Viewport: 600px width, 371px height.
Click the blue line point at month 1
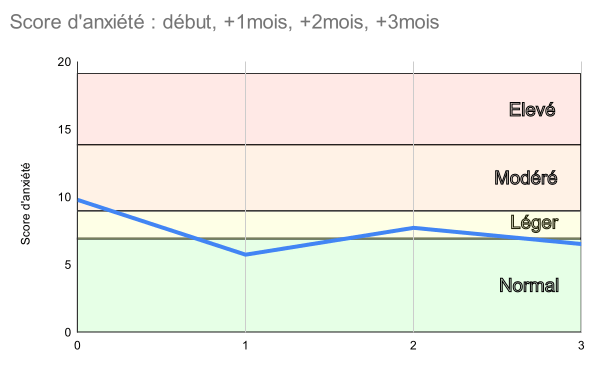pos(245,254)
